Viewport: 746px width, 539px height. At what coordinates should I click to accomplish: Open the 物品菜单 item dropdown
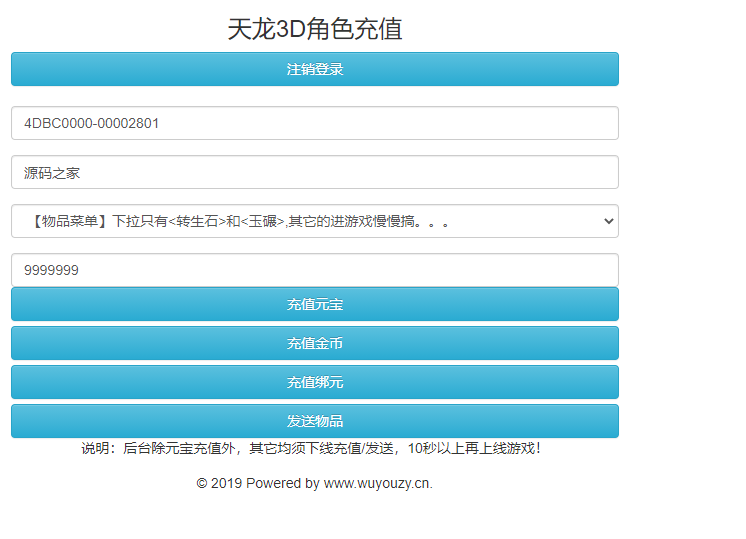[315, 221]
